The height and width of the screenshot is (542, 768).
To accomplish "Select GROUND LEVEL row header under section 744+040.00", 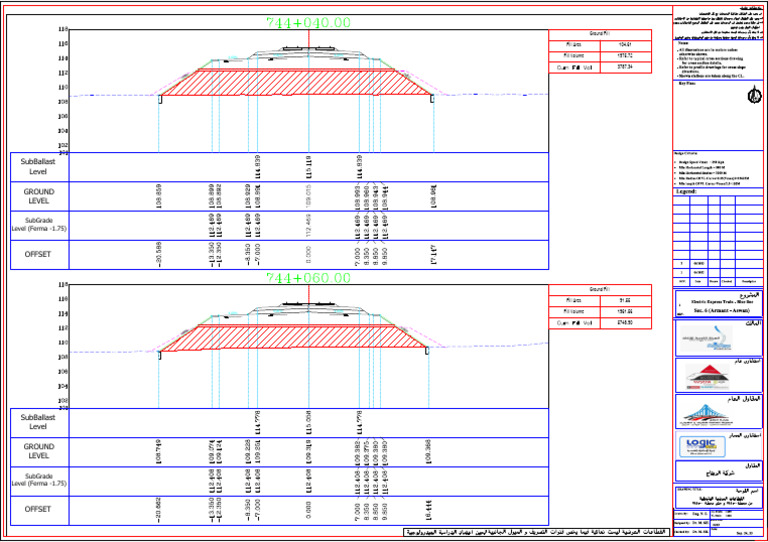I will click(39, 196).
